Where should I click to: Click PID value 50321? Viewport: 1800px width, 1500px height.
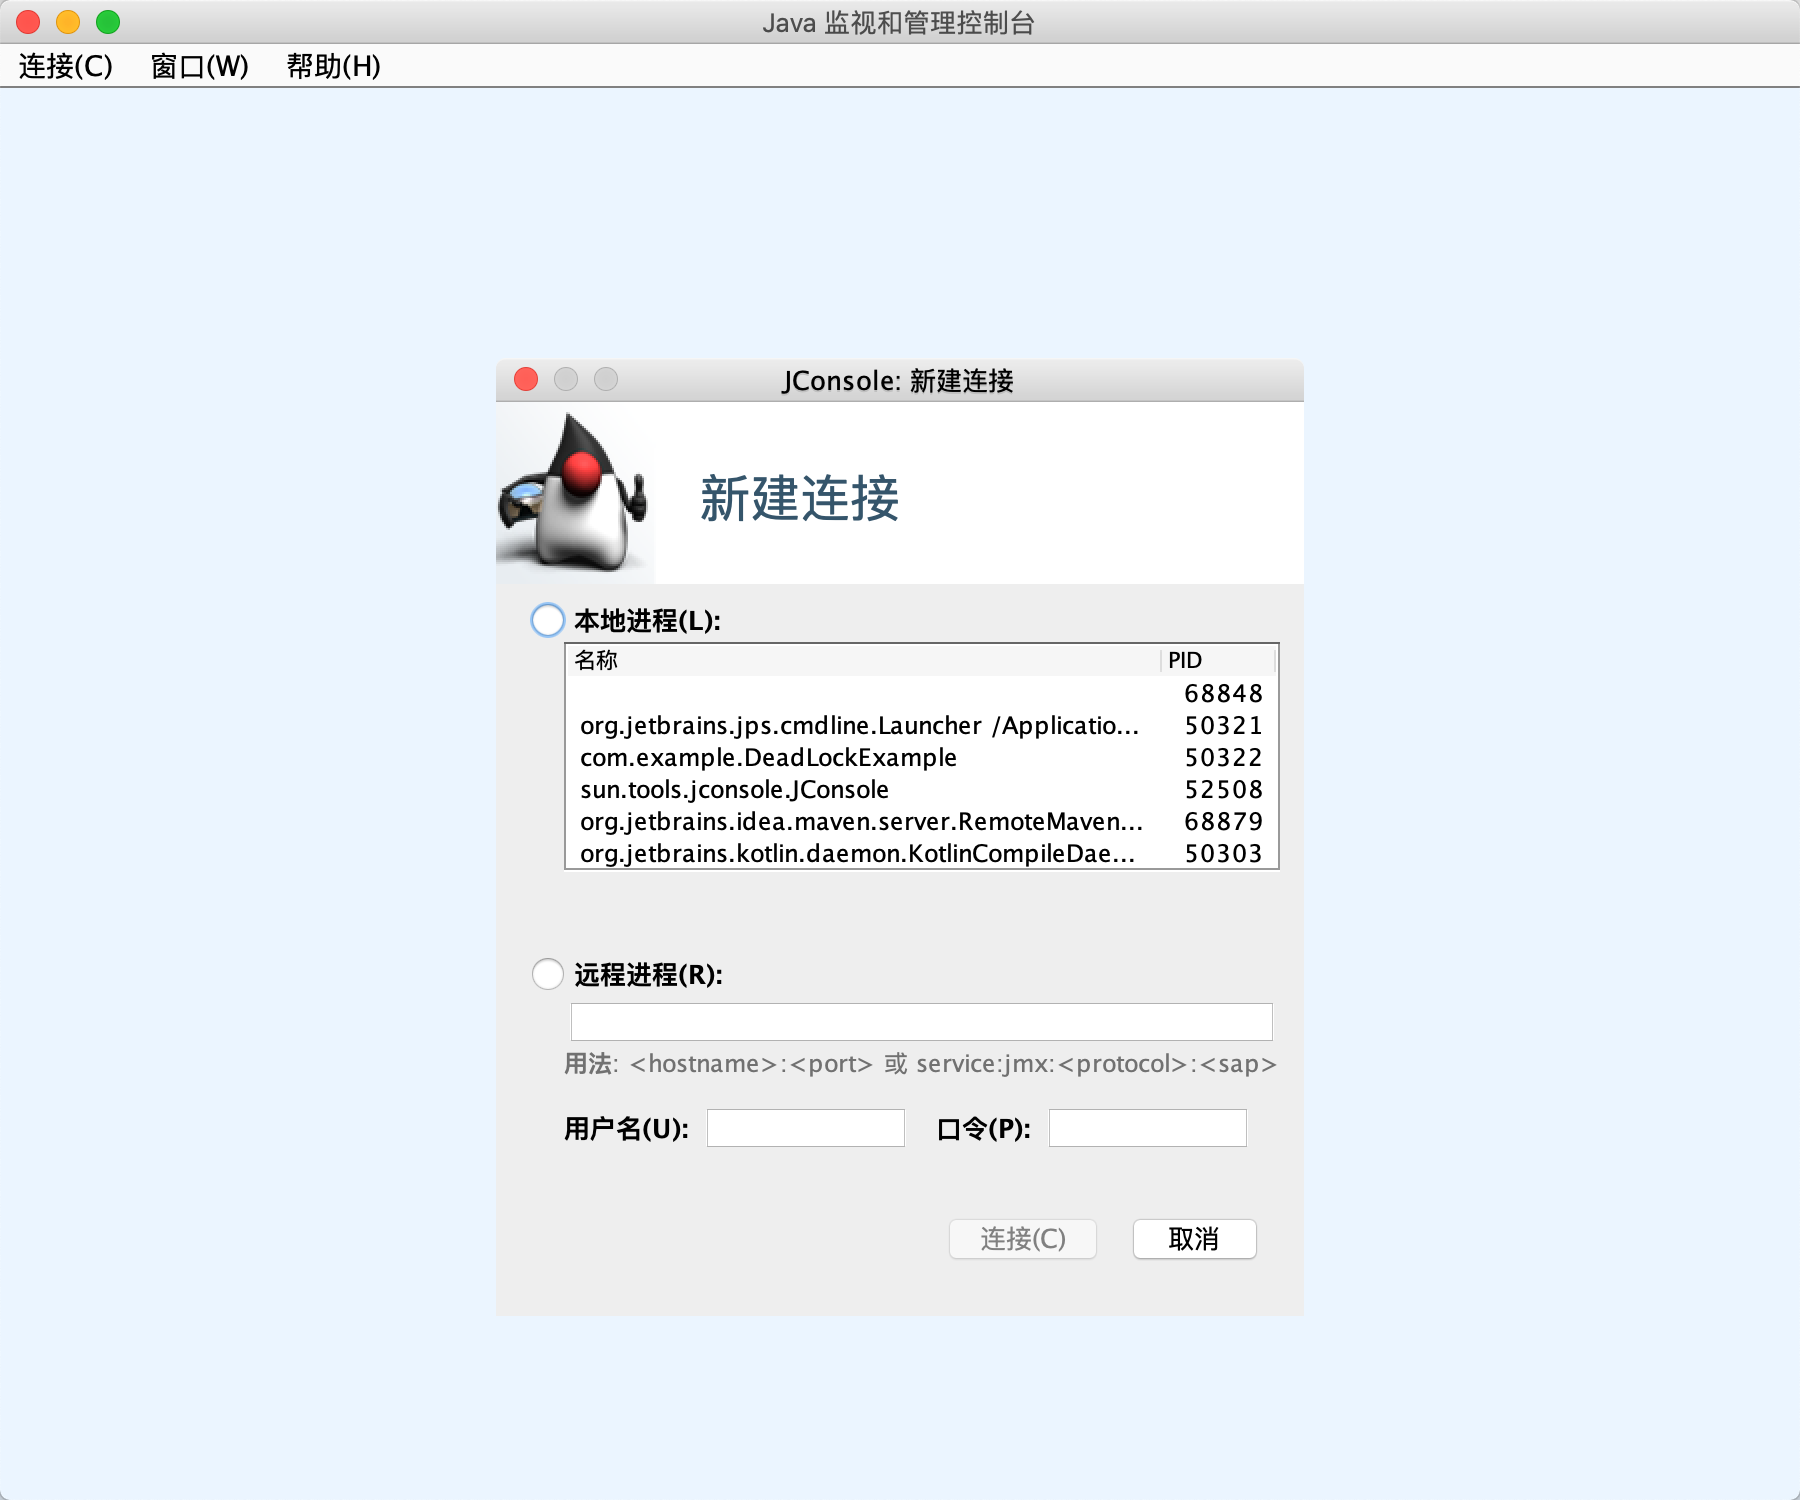[1223, 725]
